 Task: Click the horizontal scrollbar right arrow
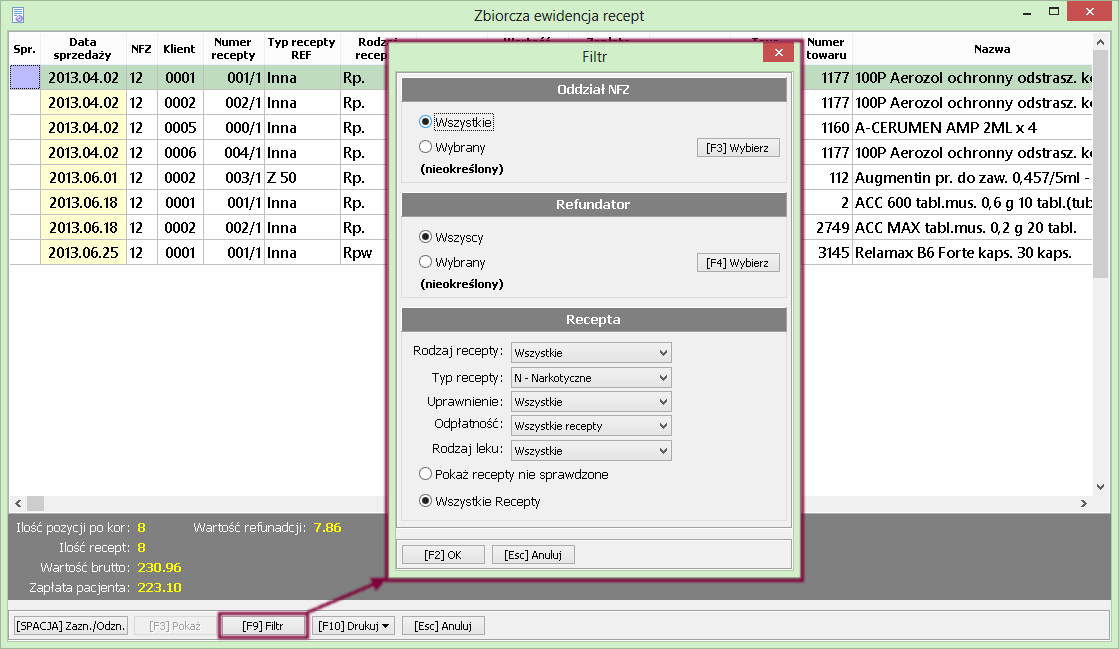(x=1084, y=503)
